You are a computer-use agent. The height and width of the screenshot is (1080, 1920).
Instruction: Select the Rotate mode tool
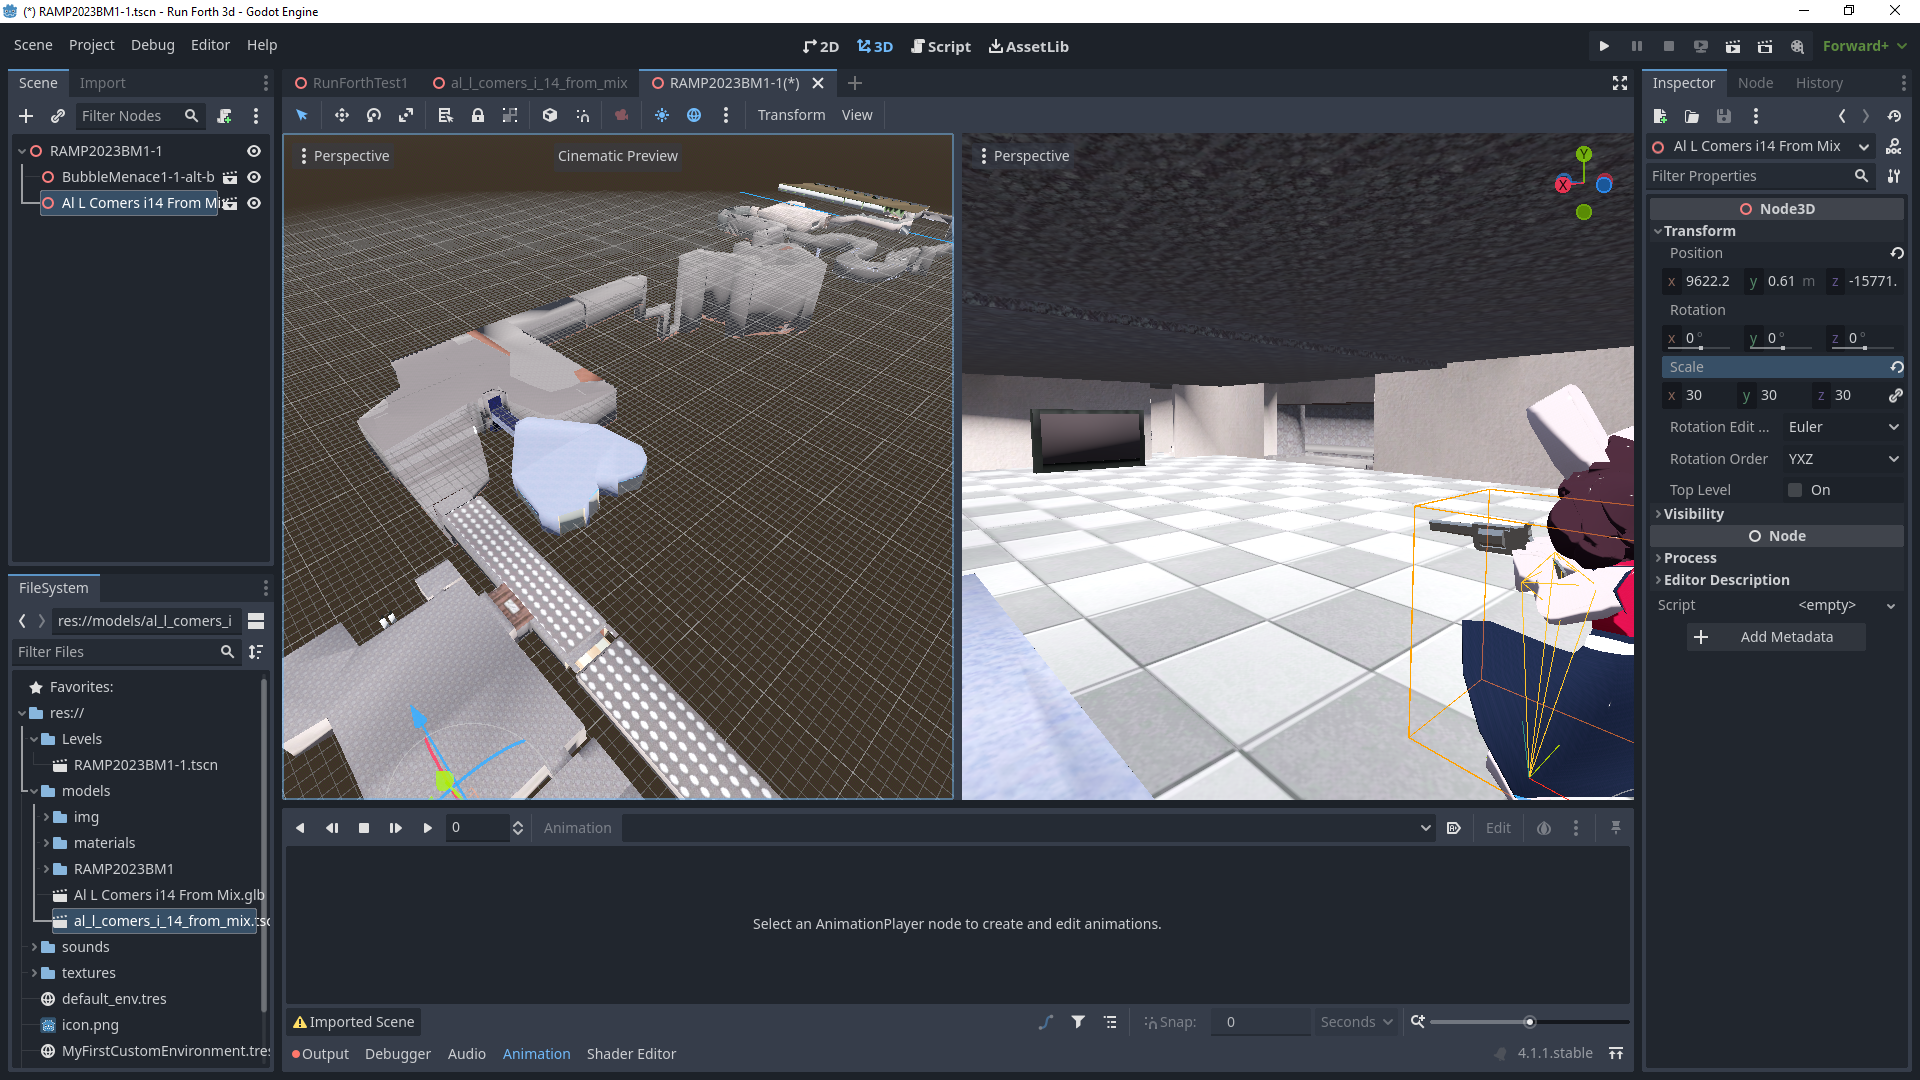click(374, 115)
